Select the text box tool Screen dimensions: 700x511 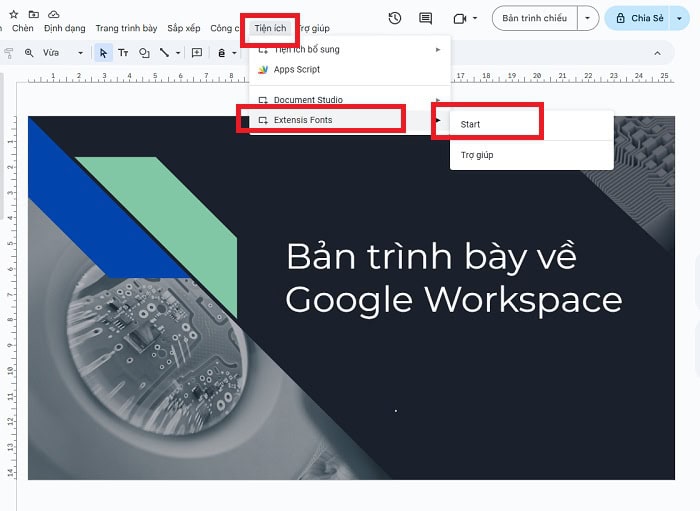pyautogui.click(x=123, y=53)
